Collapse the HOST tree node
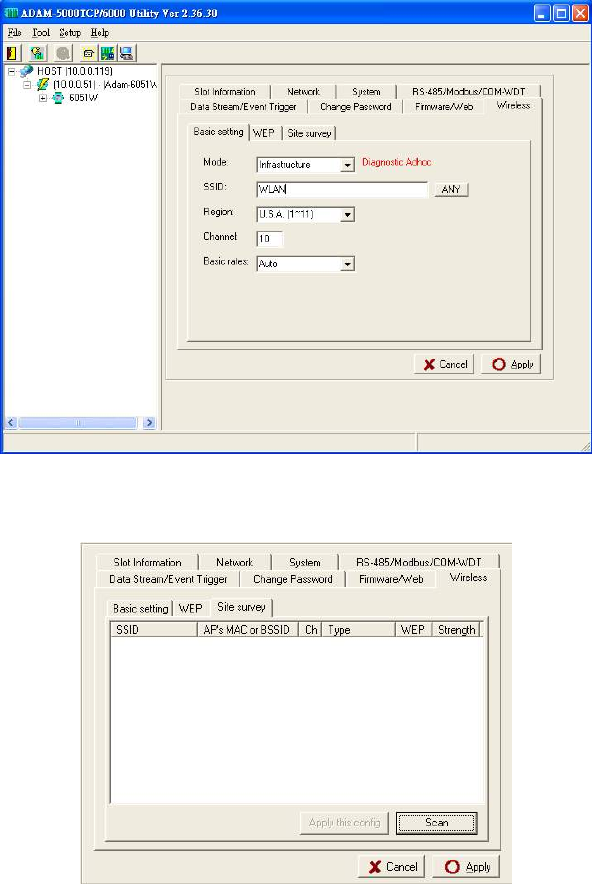Screen dimensions: 592x884 11,71
